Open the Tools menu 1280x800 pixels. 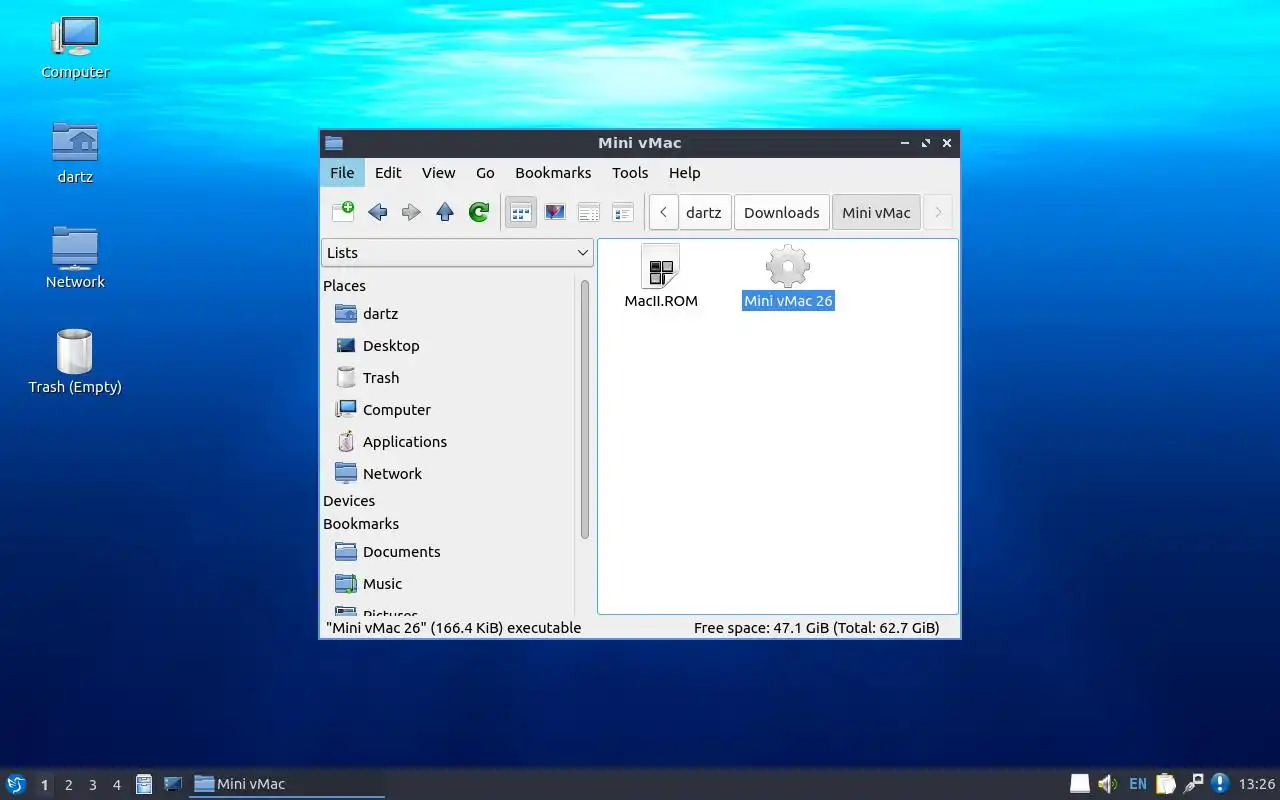point(630,172)
